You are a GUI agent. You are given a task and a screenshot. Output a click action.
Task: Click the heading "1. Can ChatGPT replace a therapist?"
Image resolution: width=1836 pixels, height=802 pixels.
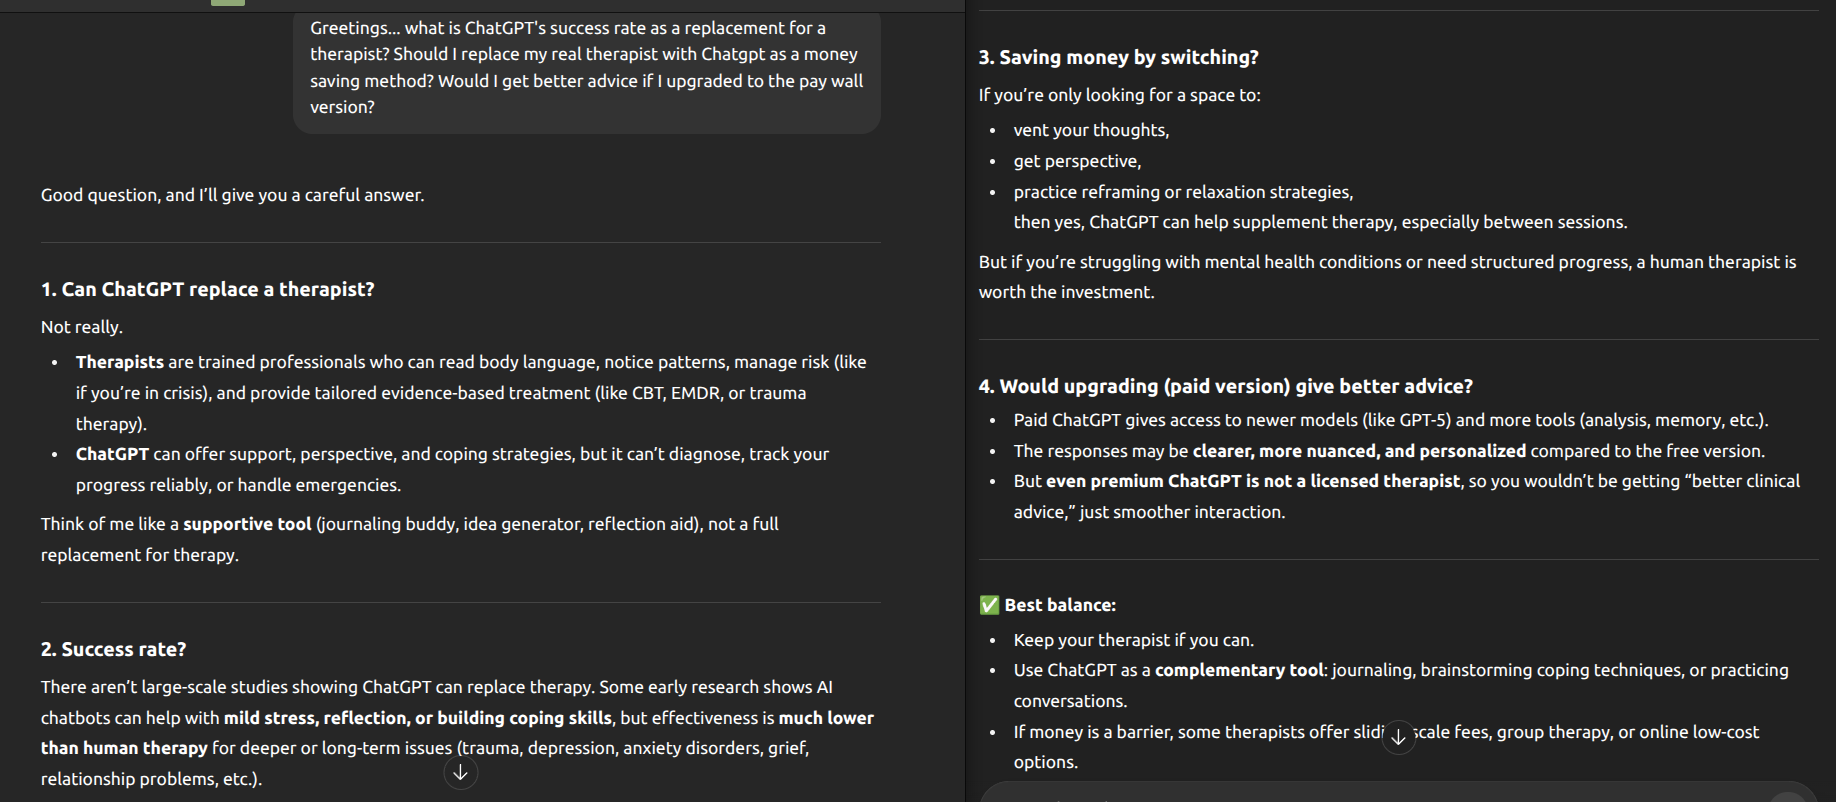click(207, 289)
